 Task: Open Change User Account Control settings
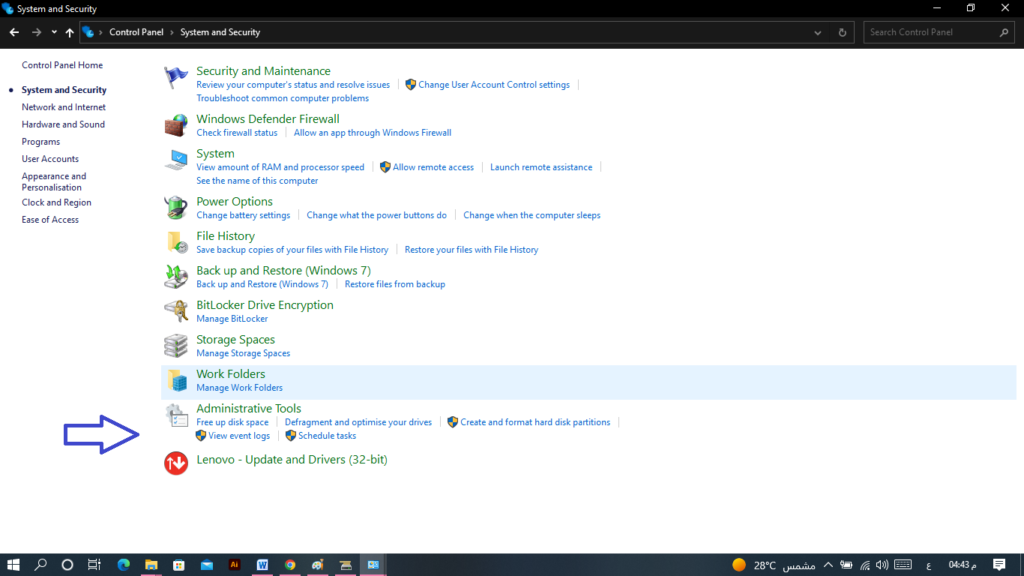tap(494, 84)
